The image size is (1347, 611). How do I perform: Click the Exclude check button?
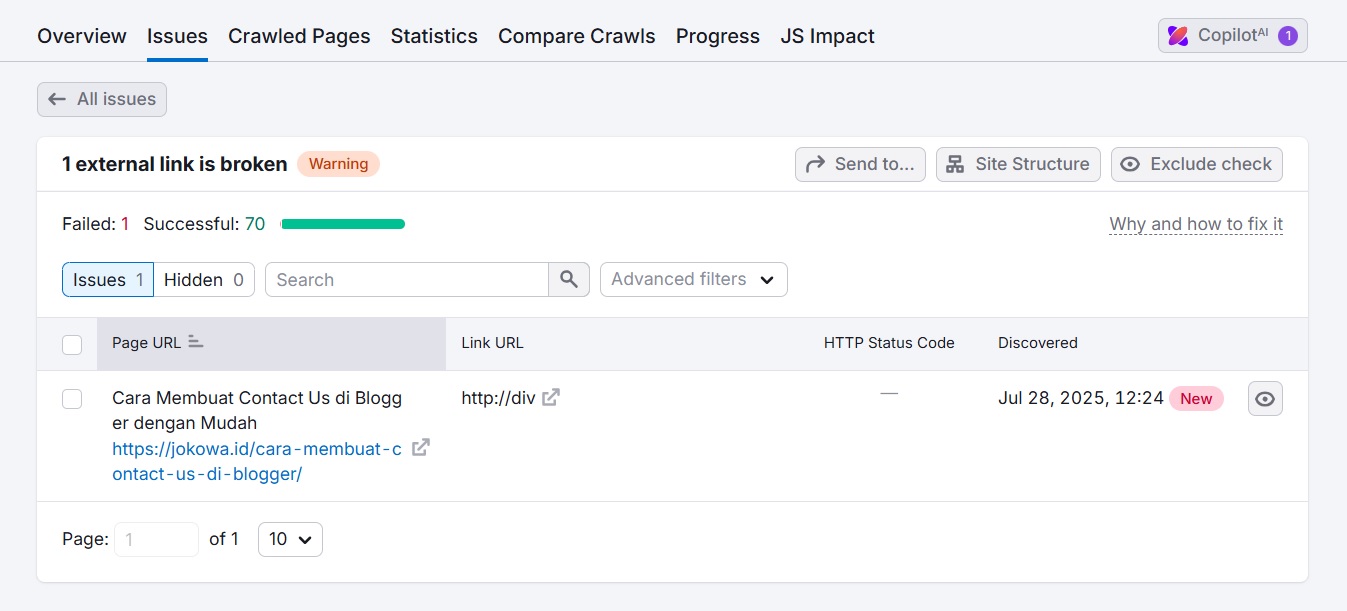[x=1196, y=164]
